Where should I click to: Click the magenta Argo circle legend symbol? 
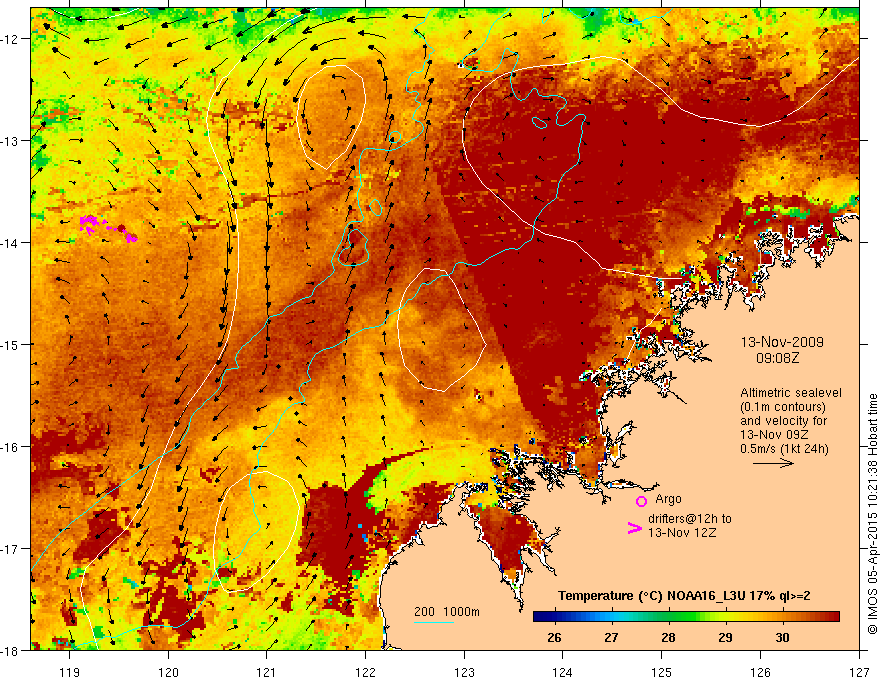[x=641, y=501]
